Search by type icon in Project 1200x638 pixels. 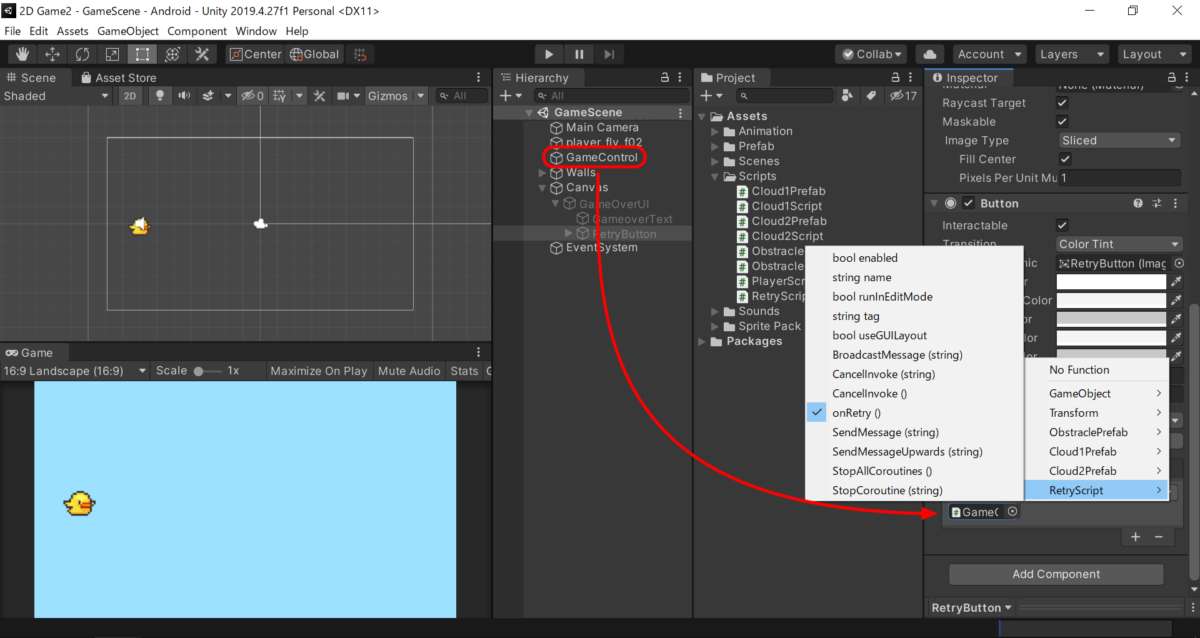(848, 95)
